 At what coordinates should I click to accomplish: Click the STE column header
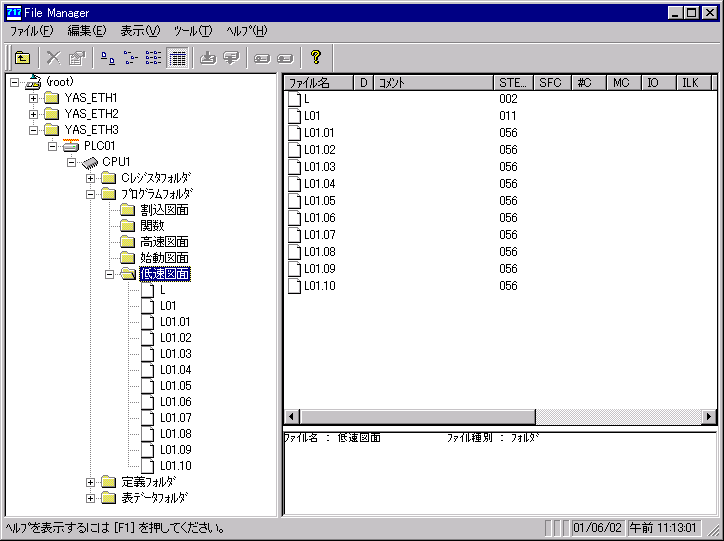point(513,83)
